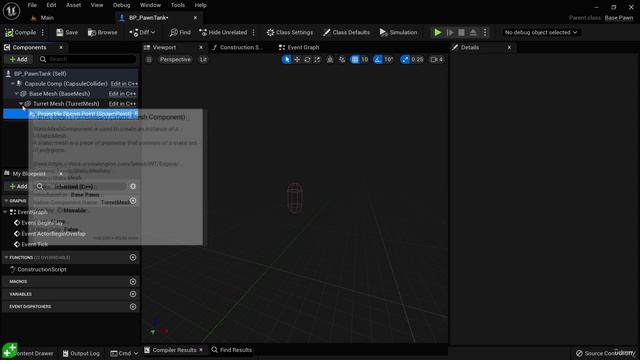This screenshot has width=640, height=360.
Task: Open Edit in C++ for Turret Mesh
Action: tap(122, 104)
